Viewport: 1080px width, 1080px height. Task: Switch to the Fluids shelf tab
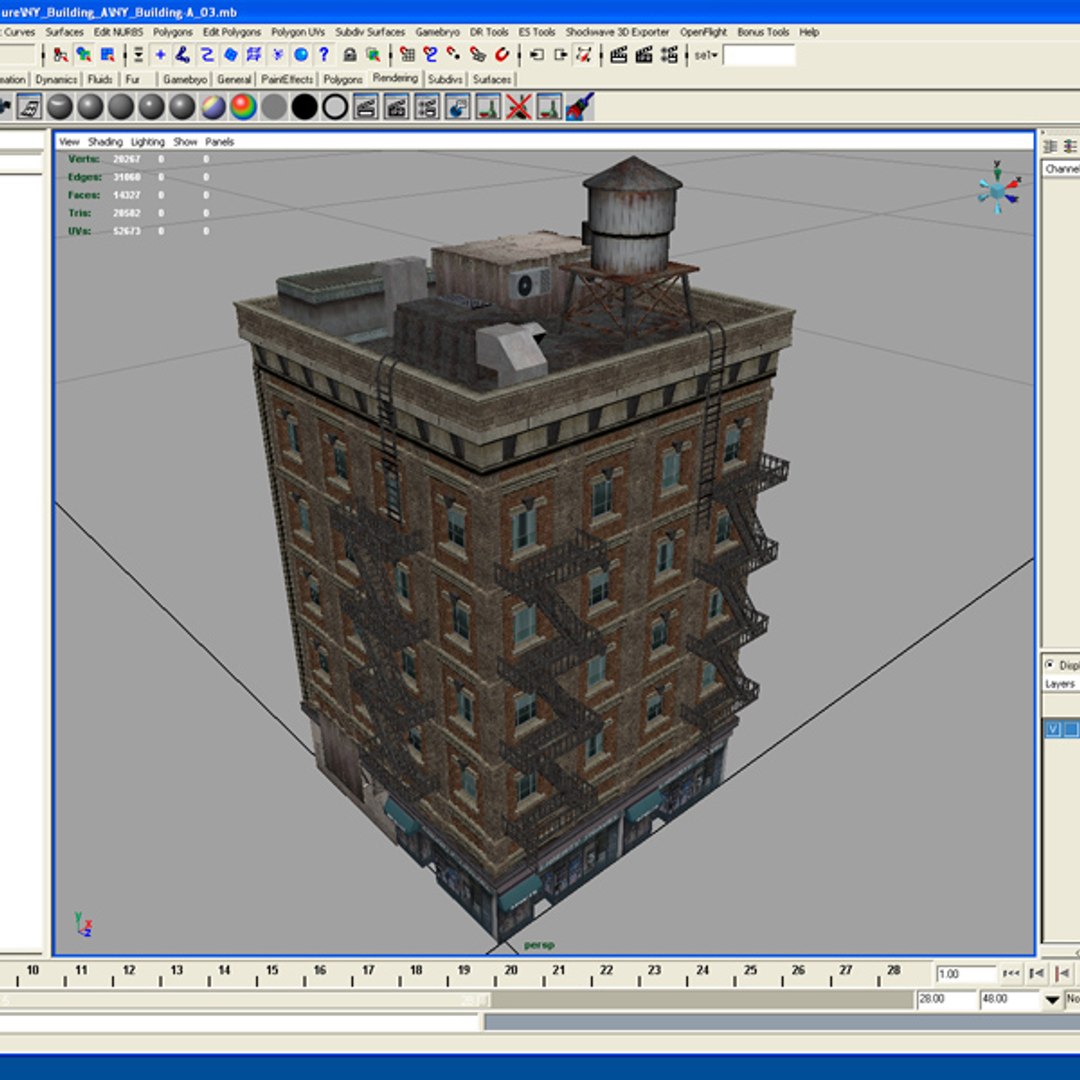coord(100,79)
